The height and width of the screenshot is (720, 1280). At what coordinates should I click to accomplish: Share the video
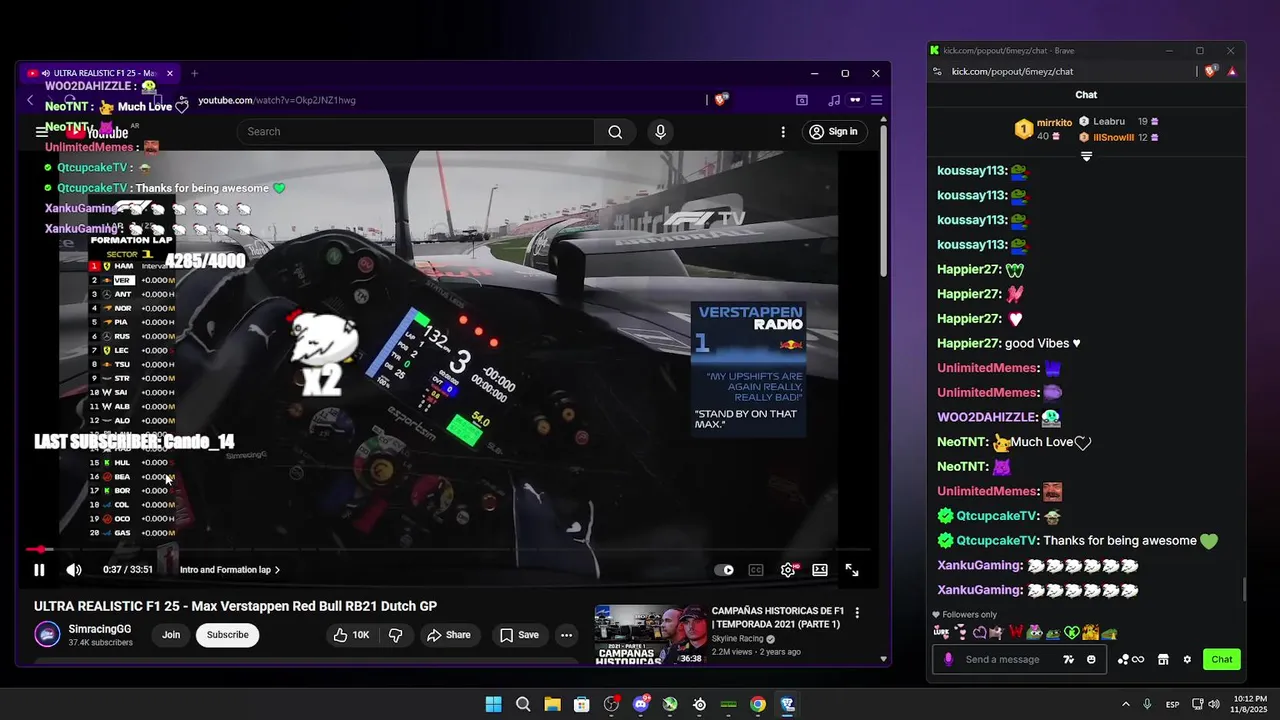click(x=449, y=635)
